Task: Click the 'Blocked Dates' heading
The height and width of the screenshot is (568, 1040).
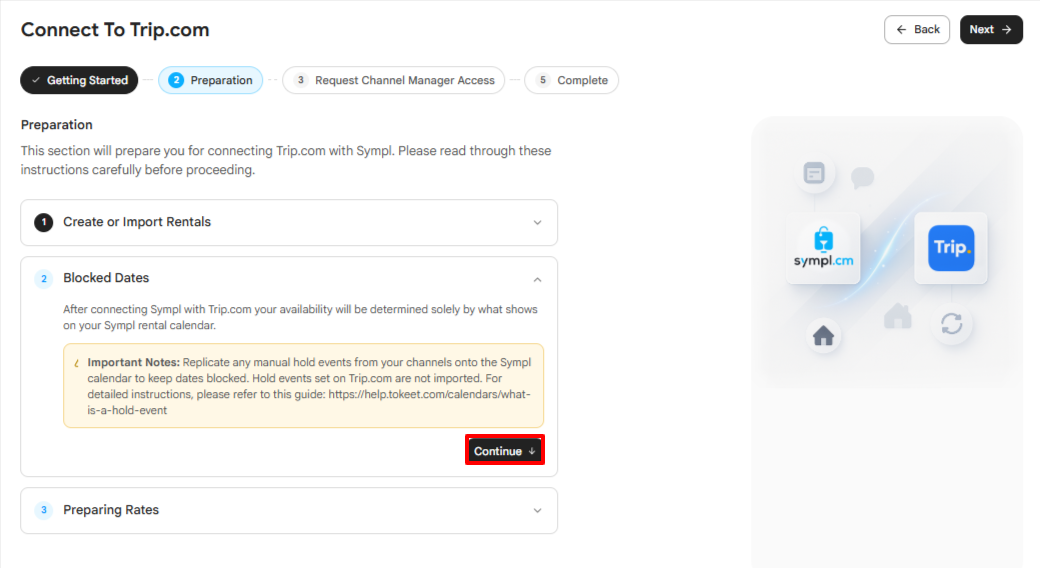Action: (106, 278)
